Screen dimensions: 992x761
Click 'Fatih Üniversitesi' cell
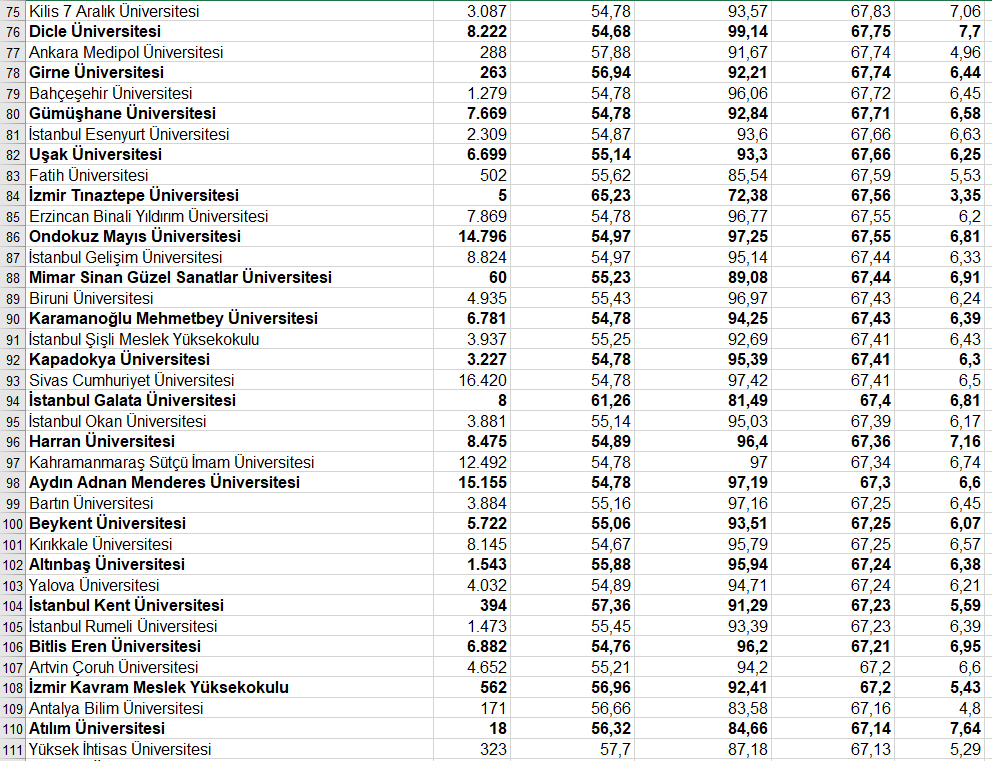coord(229,175)
